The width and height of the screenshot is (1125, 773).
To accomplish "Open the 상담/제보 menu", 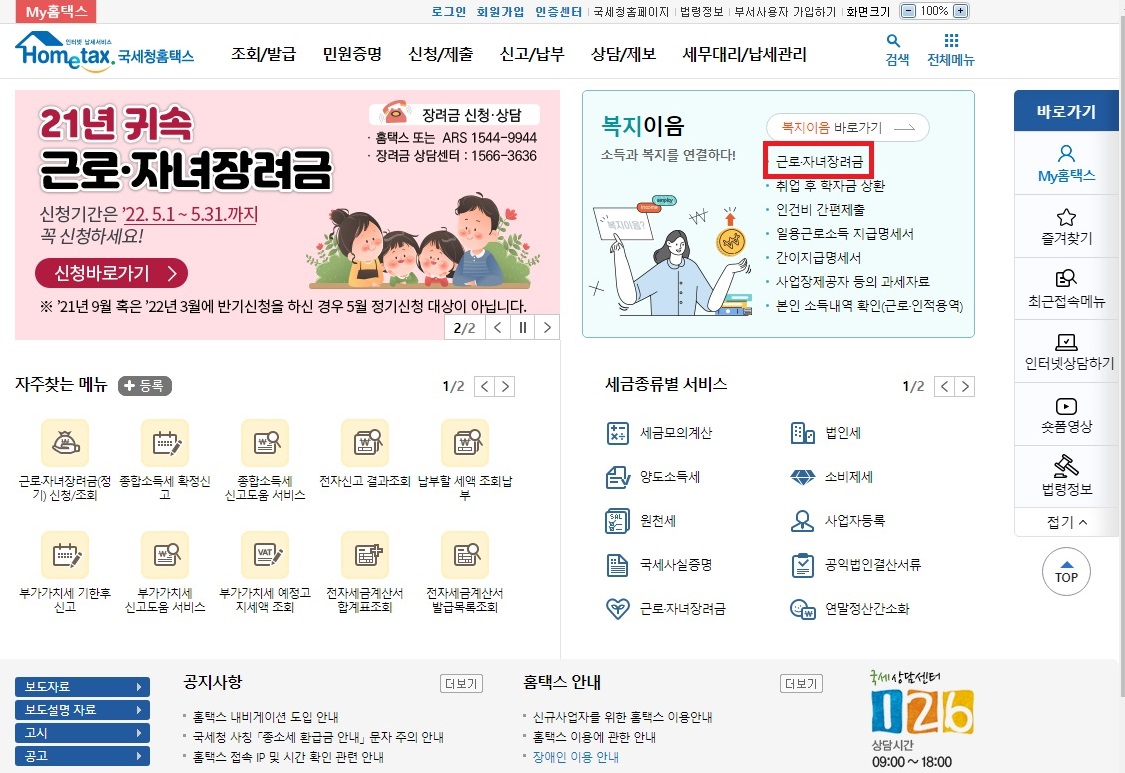I will click(x=623, y=54).
